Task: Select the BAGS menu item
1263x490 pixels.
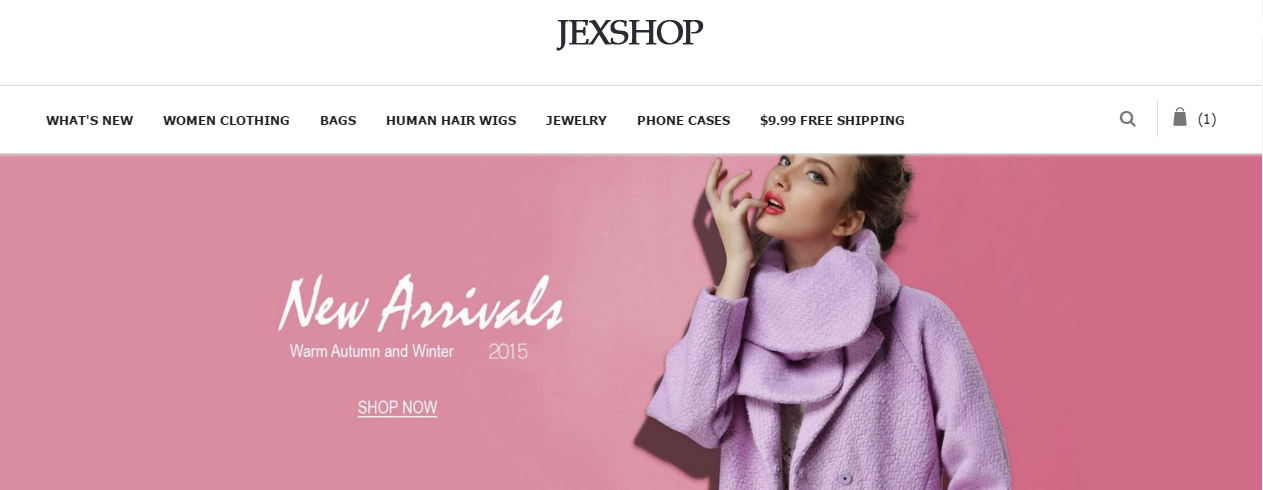Action: pyautogui.click(x=338, y=120)
